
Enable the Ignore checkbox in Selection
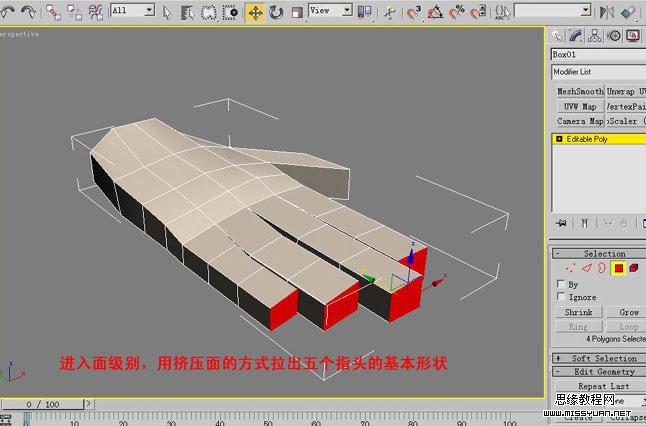pyautogui.click(x=561, y=296)
